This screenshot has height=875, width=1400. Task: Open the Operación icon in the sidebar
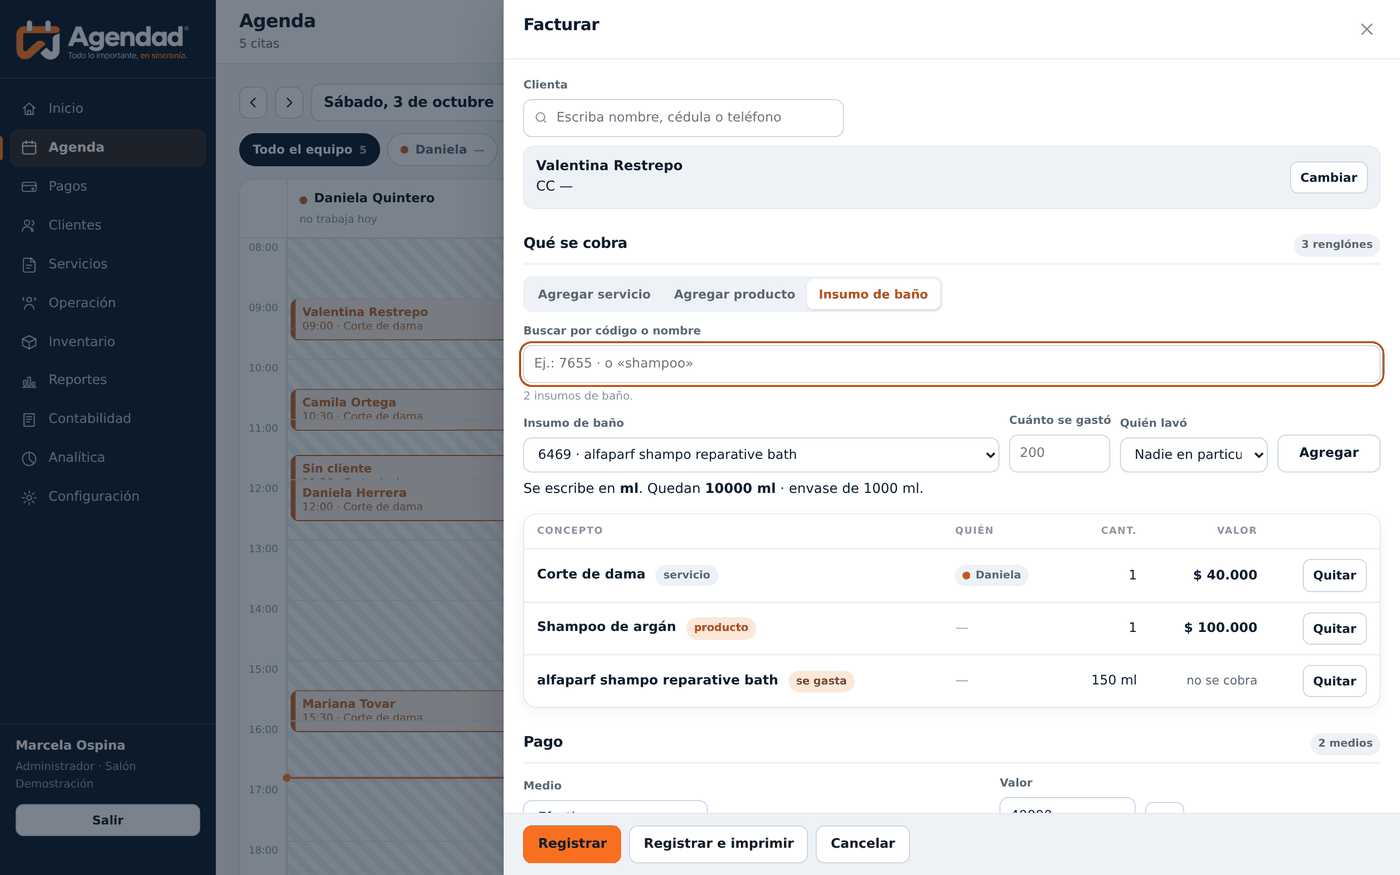(29, 303)
